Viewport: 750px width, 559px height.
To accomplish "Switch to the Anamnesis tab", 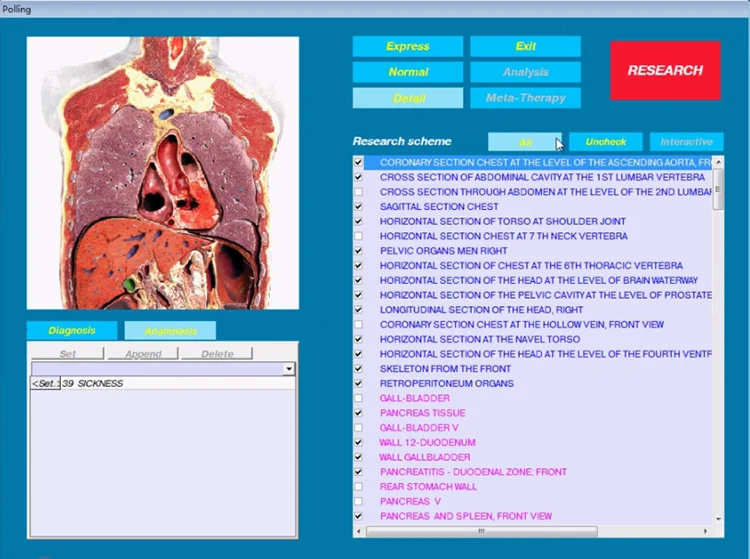I will click(x=170, y=330).
